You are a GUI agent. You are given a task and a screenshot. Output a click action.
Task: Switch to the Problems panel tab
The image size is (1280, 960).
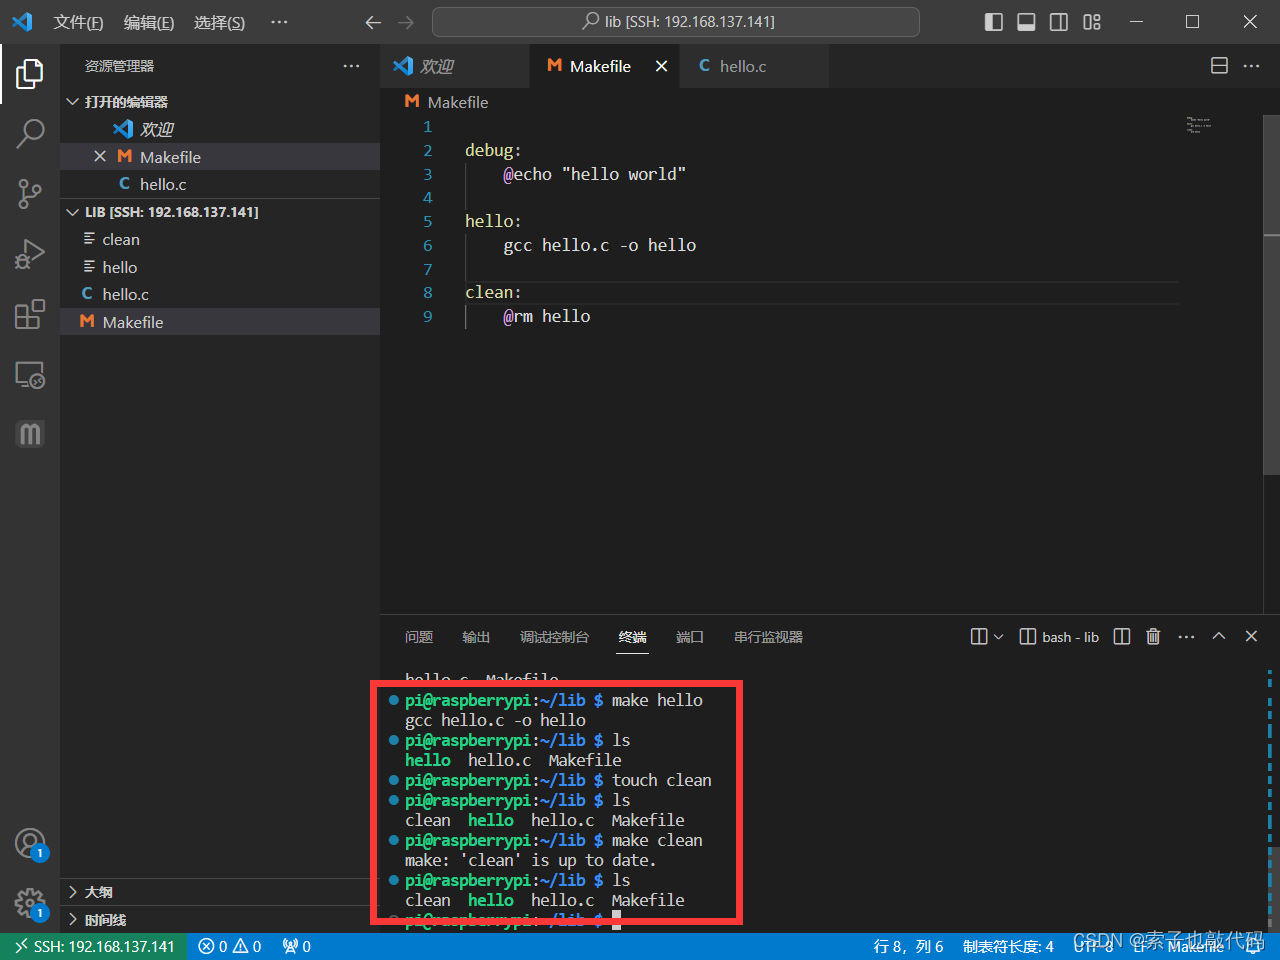tap(419, 637)
